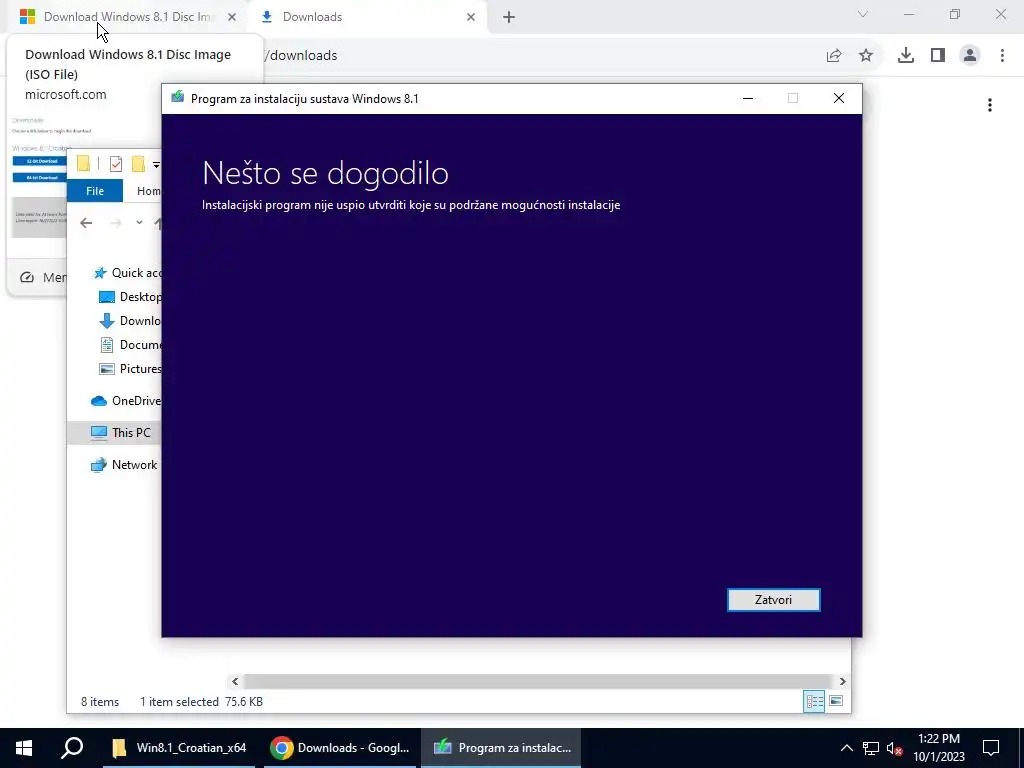
Task: Switch to Program za instalaciju taskbar item
Action: [x=501, y=748]
